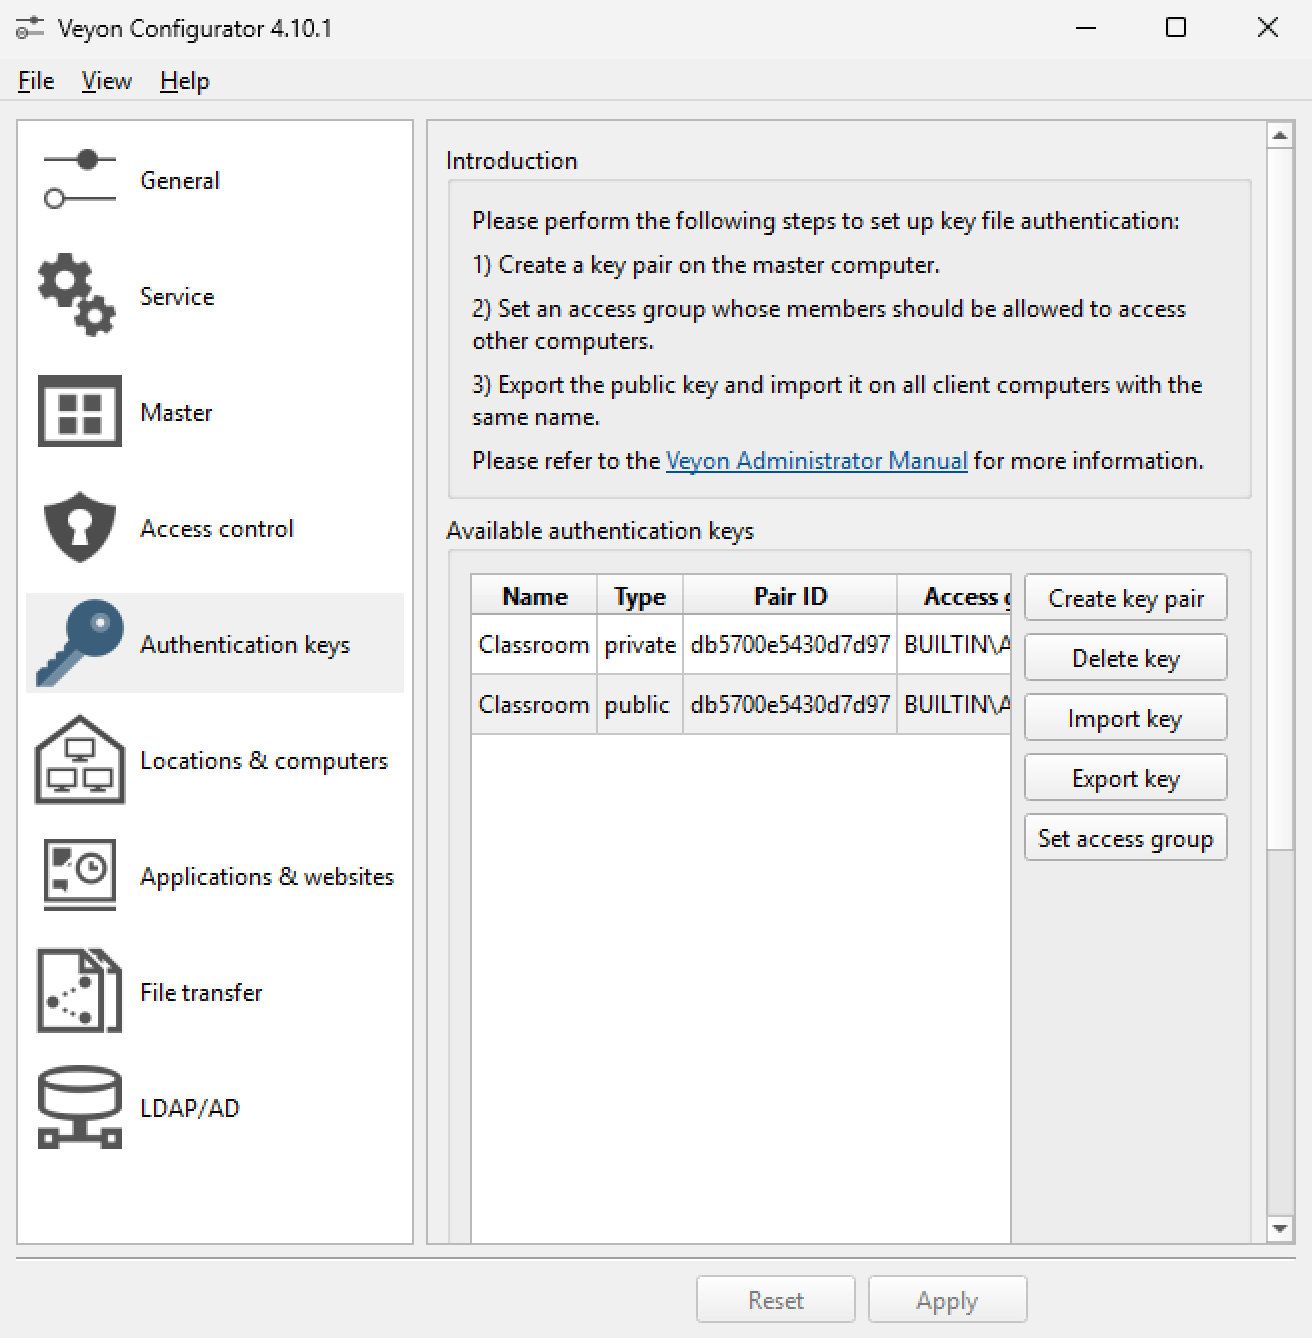Screen dimensions: 1312x1338
Task: Click the scrollbar up arrow
Action: point(1280,135)
